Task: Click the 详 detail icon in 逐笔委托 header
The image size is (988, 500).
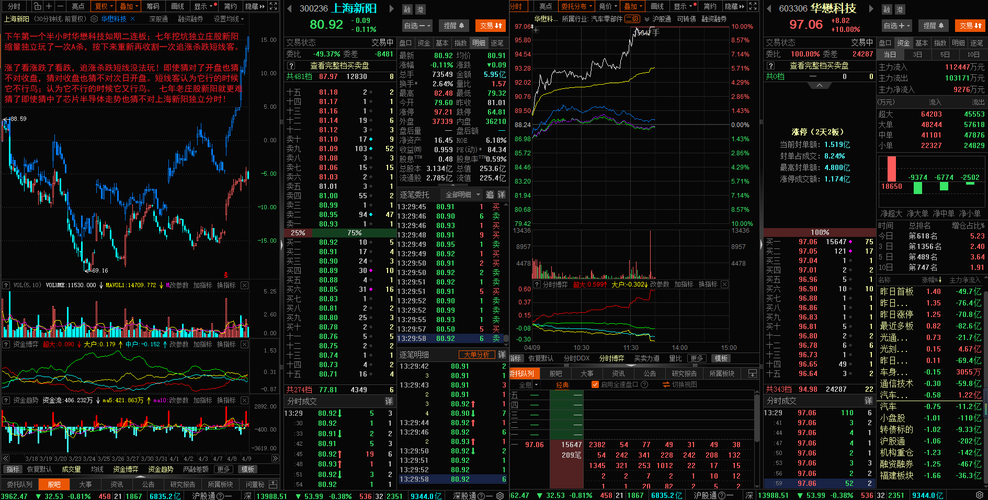Action: coord(501,195)
